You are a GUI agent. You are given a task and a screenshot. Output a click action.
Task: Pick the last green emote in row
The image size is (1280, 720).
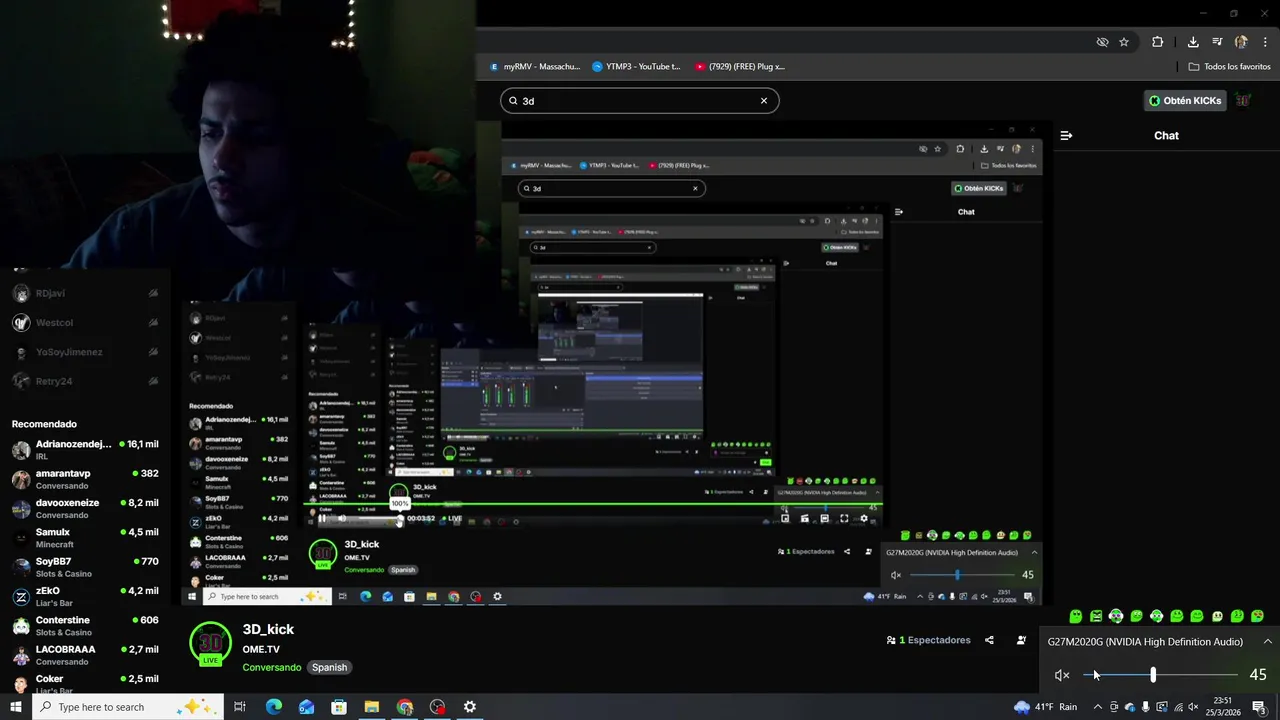(x=1257, y=616)
